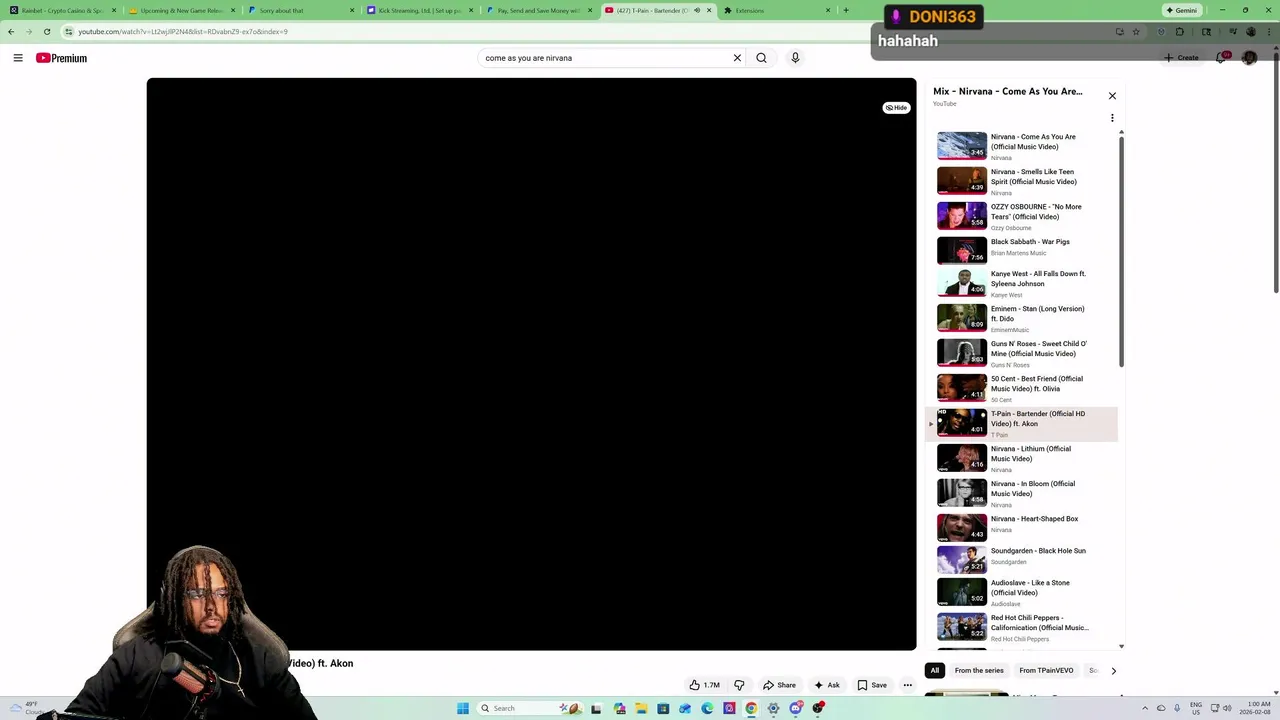Play 50 Cent Best Friend video
The width and height of the screenshot is (1280, 720).
tap(1022, 388)
